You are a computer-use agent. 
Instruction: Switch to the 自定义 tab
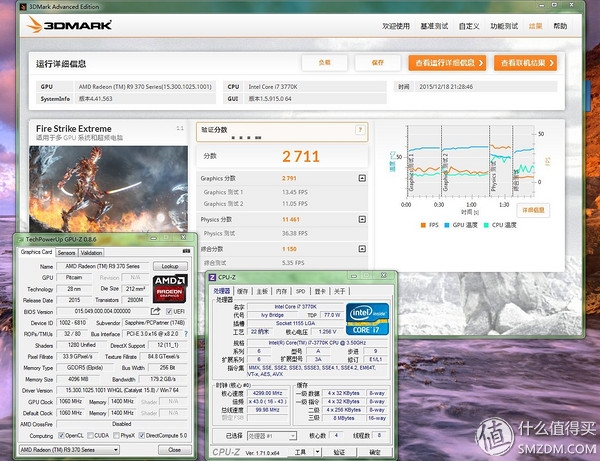(x=469, y=26)
